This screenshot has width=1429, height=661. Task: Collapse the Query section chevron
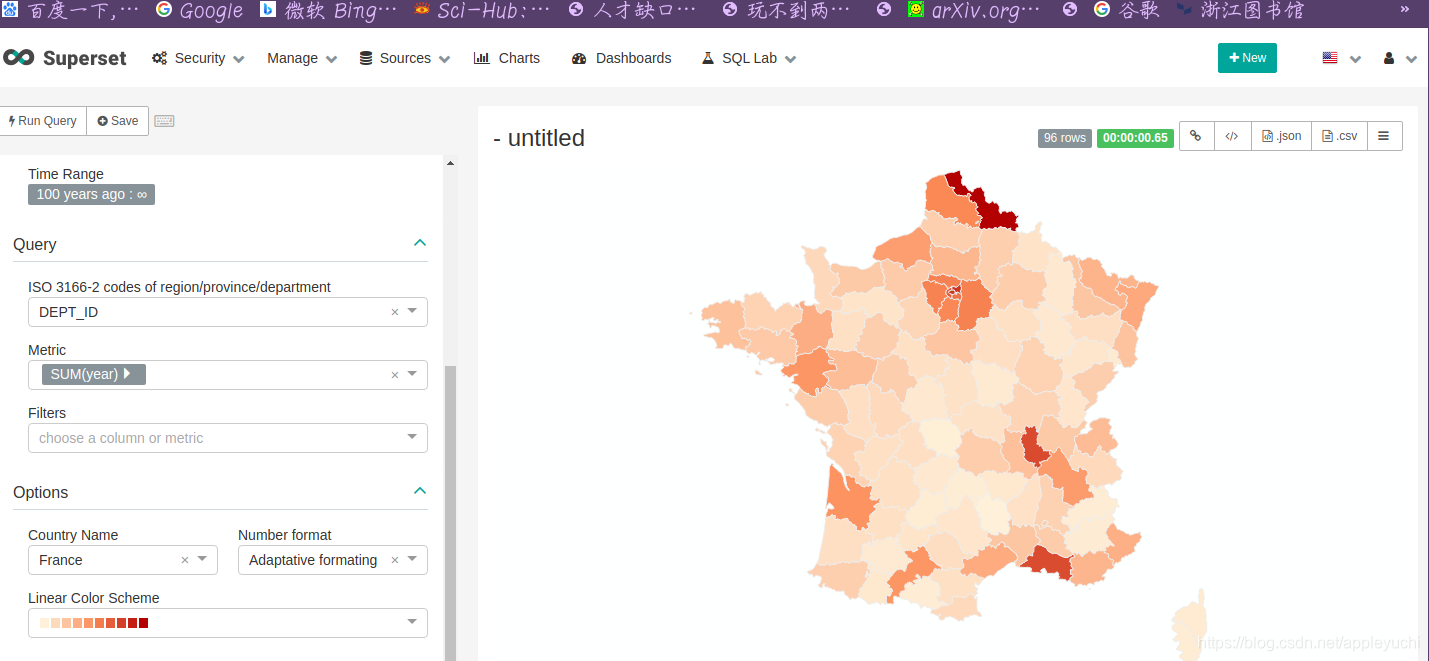coord(420,243)
